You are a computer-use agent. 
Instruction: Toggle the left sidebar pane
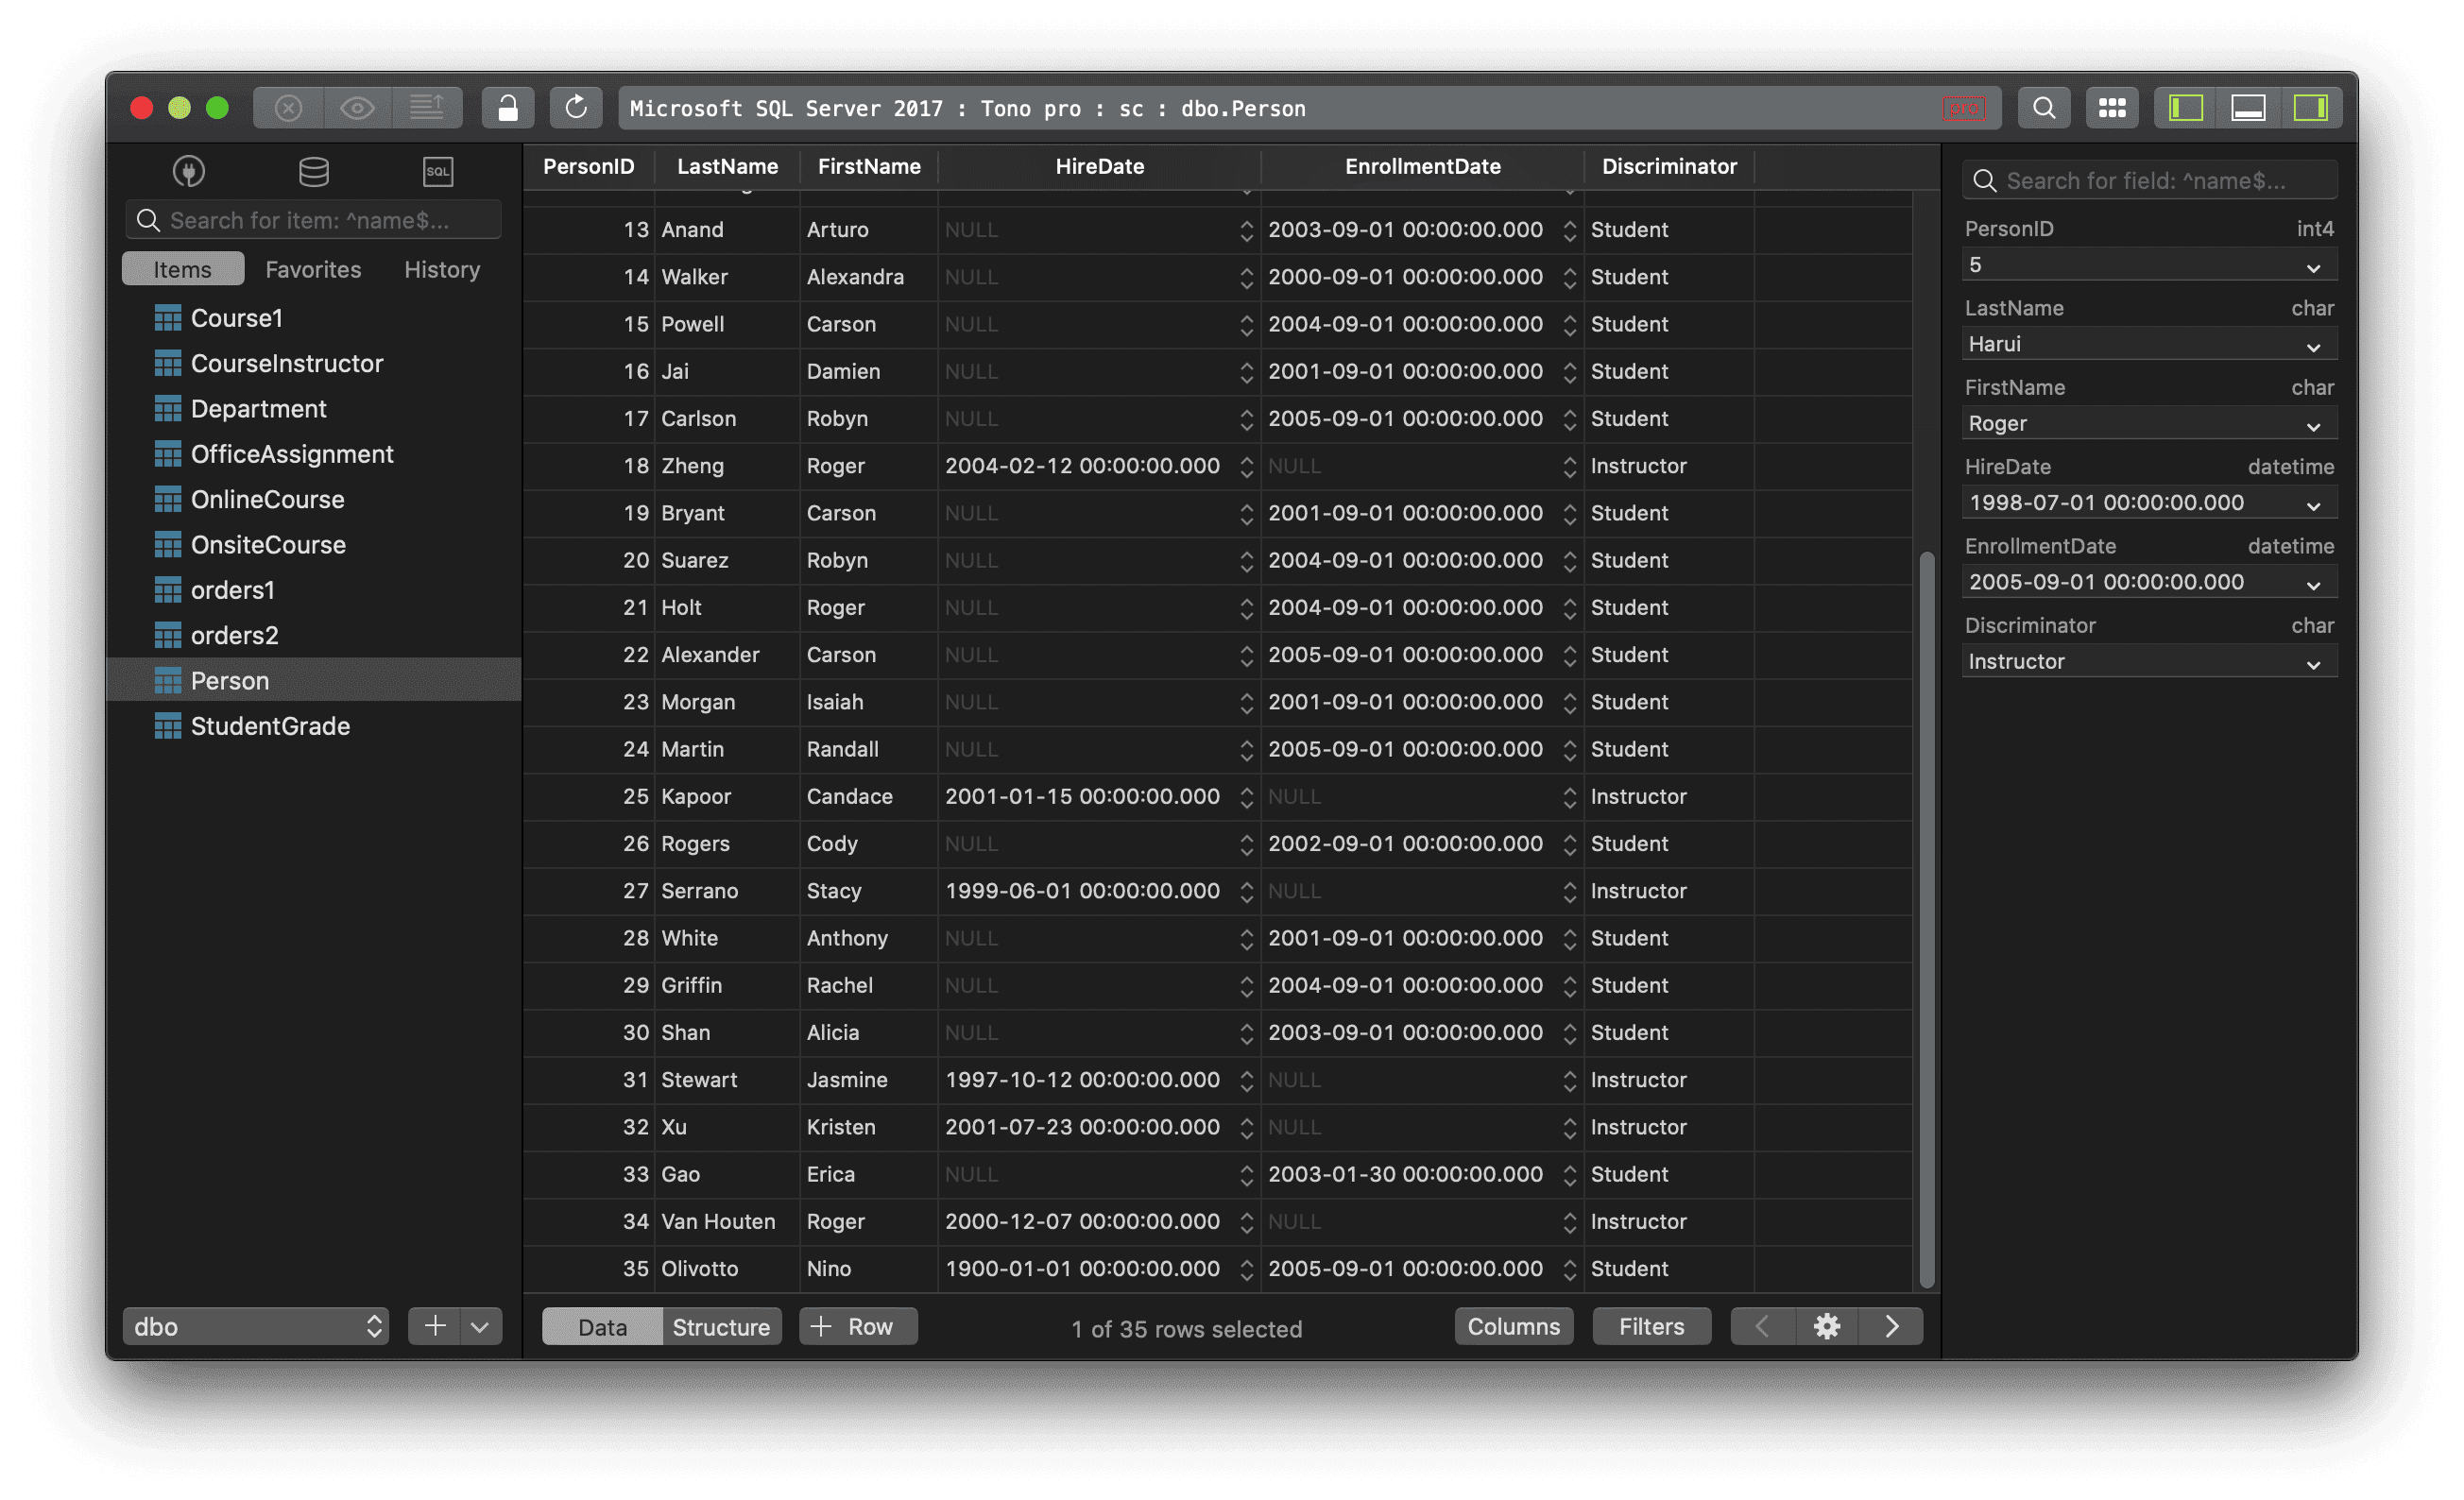pyautogui.click(x=2186, y=108)
